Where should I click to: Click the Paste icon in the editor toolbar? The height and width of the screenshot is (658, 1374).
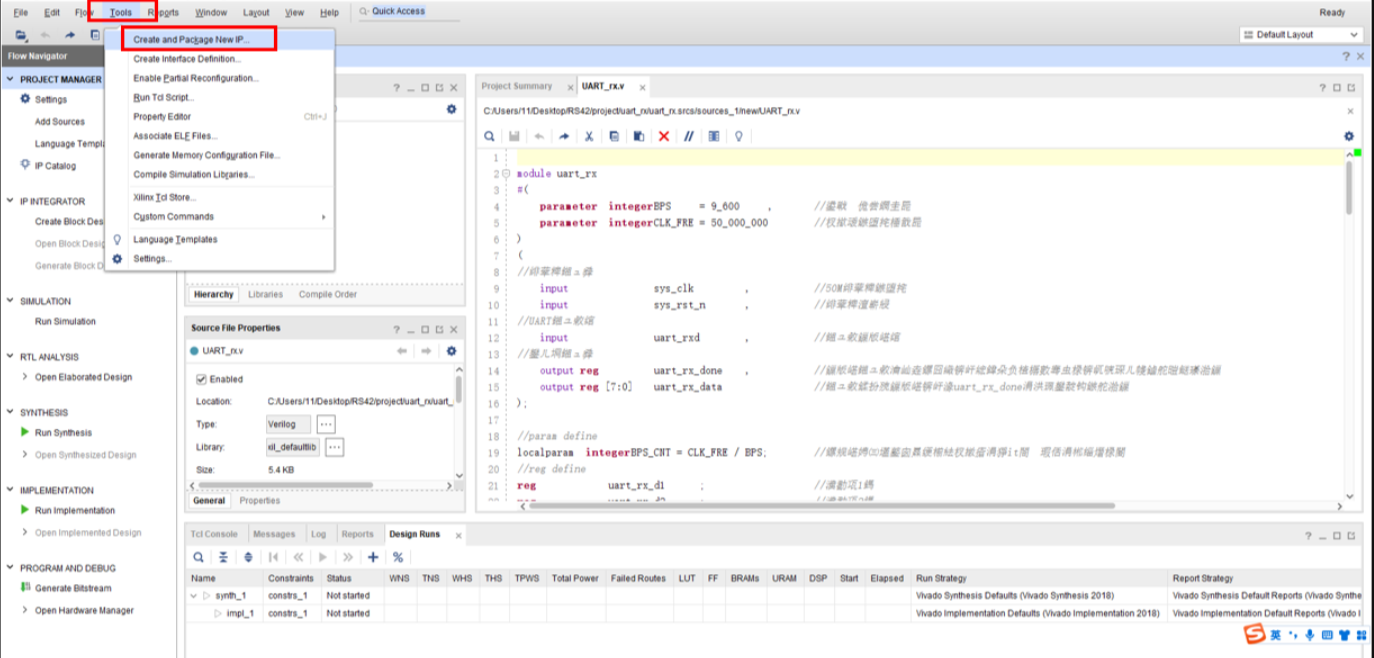[638, 136]
